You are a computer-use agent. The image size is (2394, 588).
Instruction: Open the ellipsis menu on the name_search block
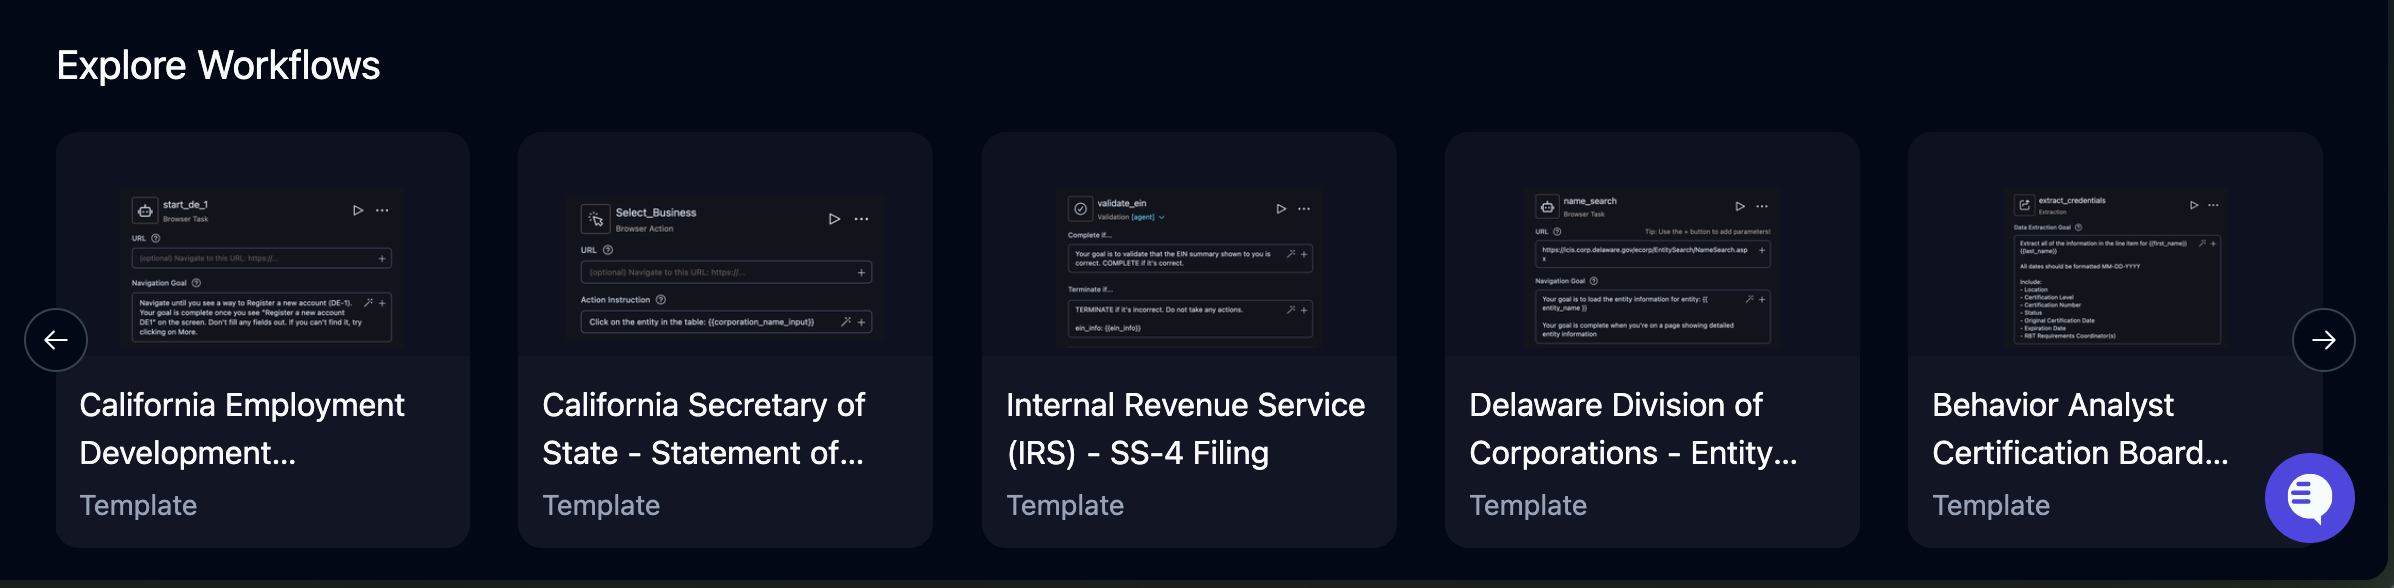pyautogui.click(x=1762, y=207)
